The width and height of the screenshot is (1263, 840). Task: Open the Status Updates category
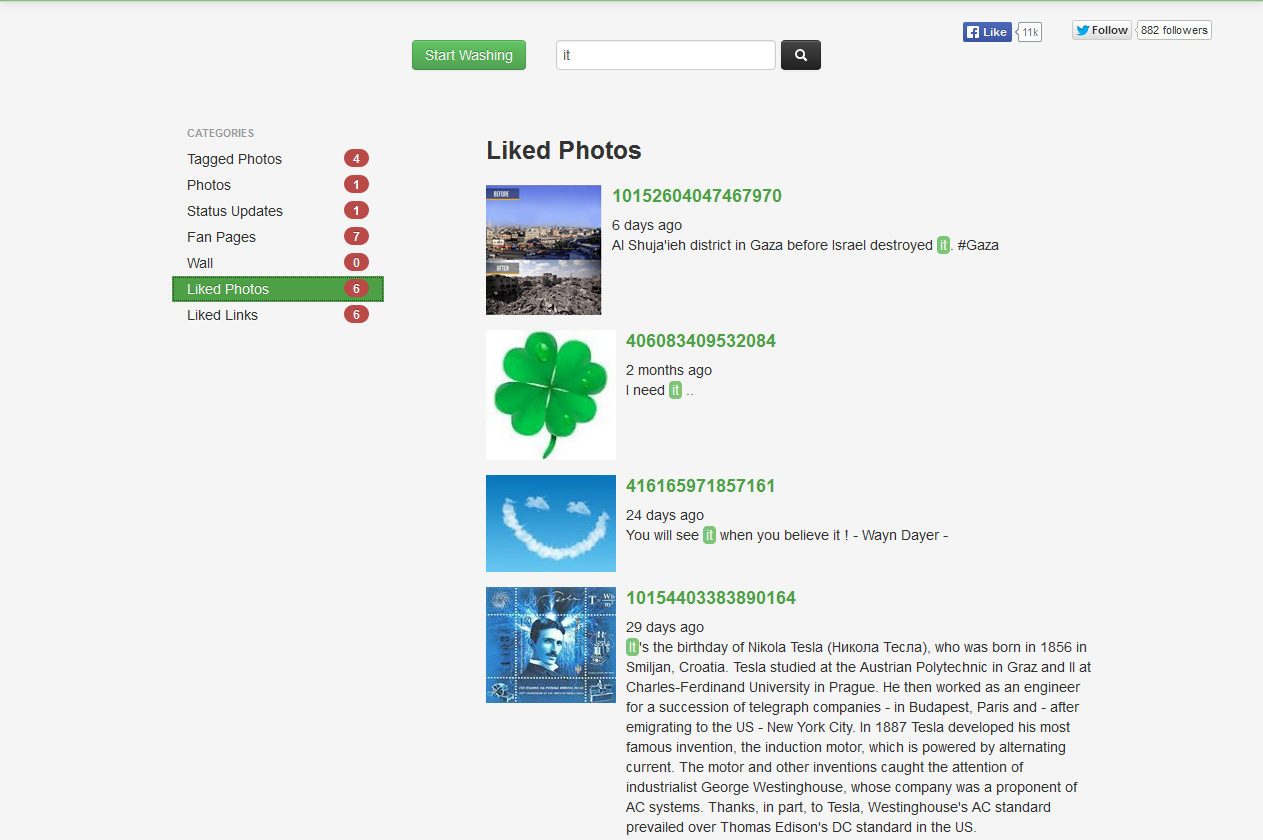(x=235, y=211)
